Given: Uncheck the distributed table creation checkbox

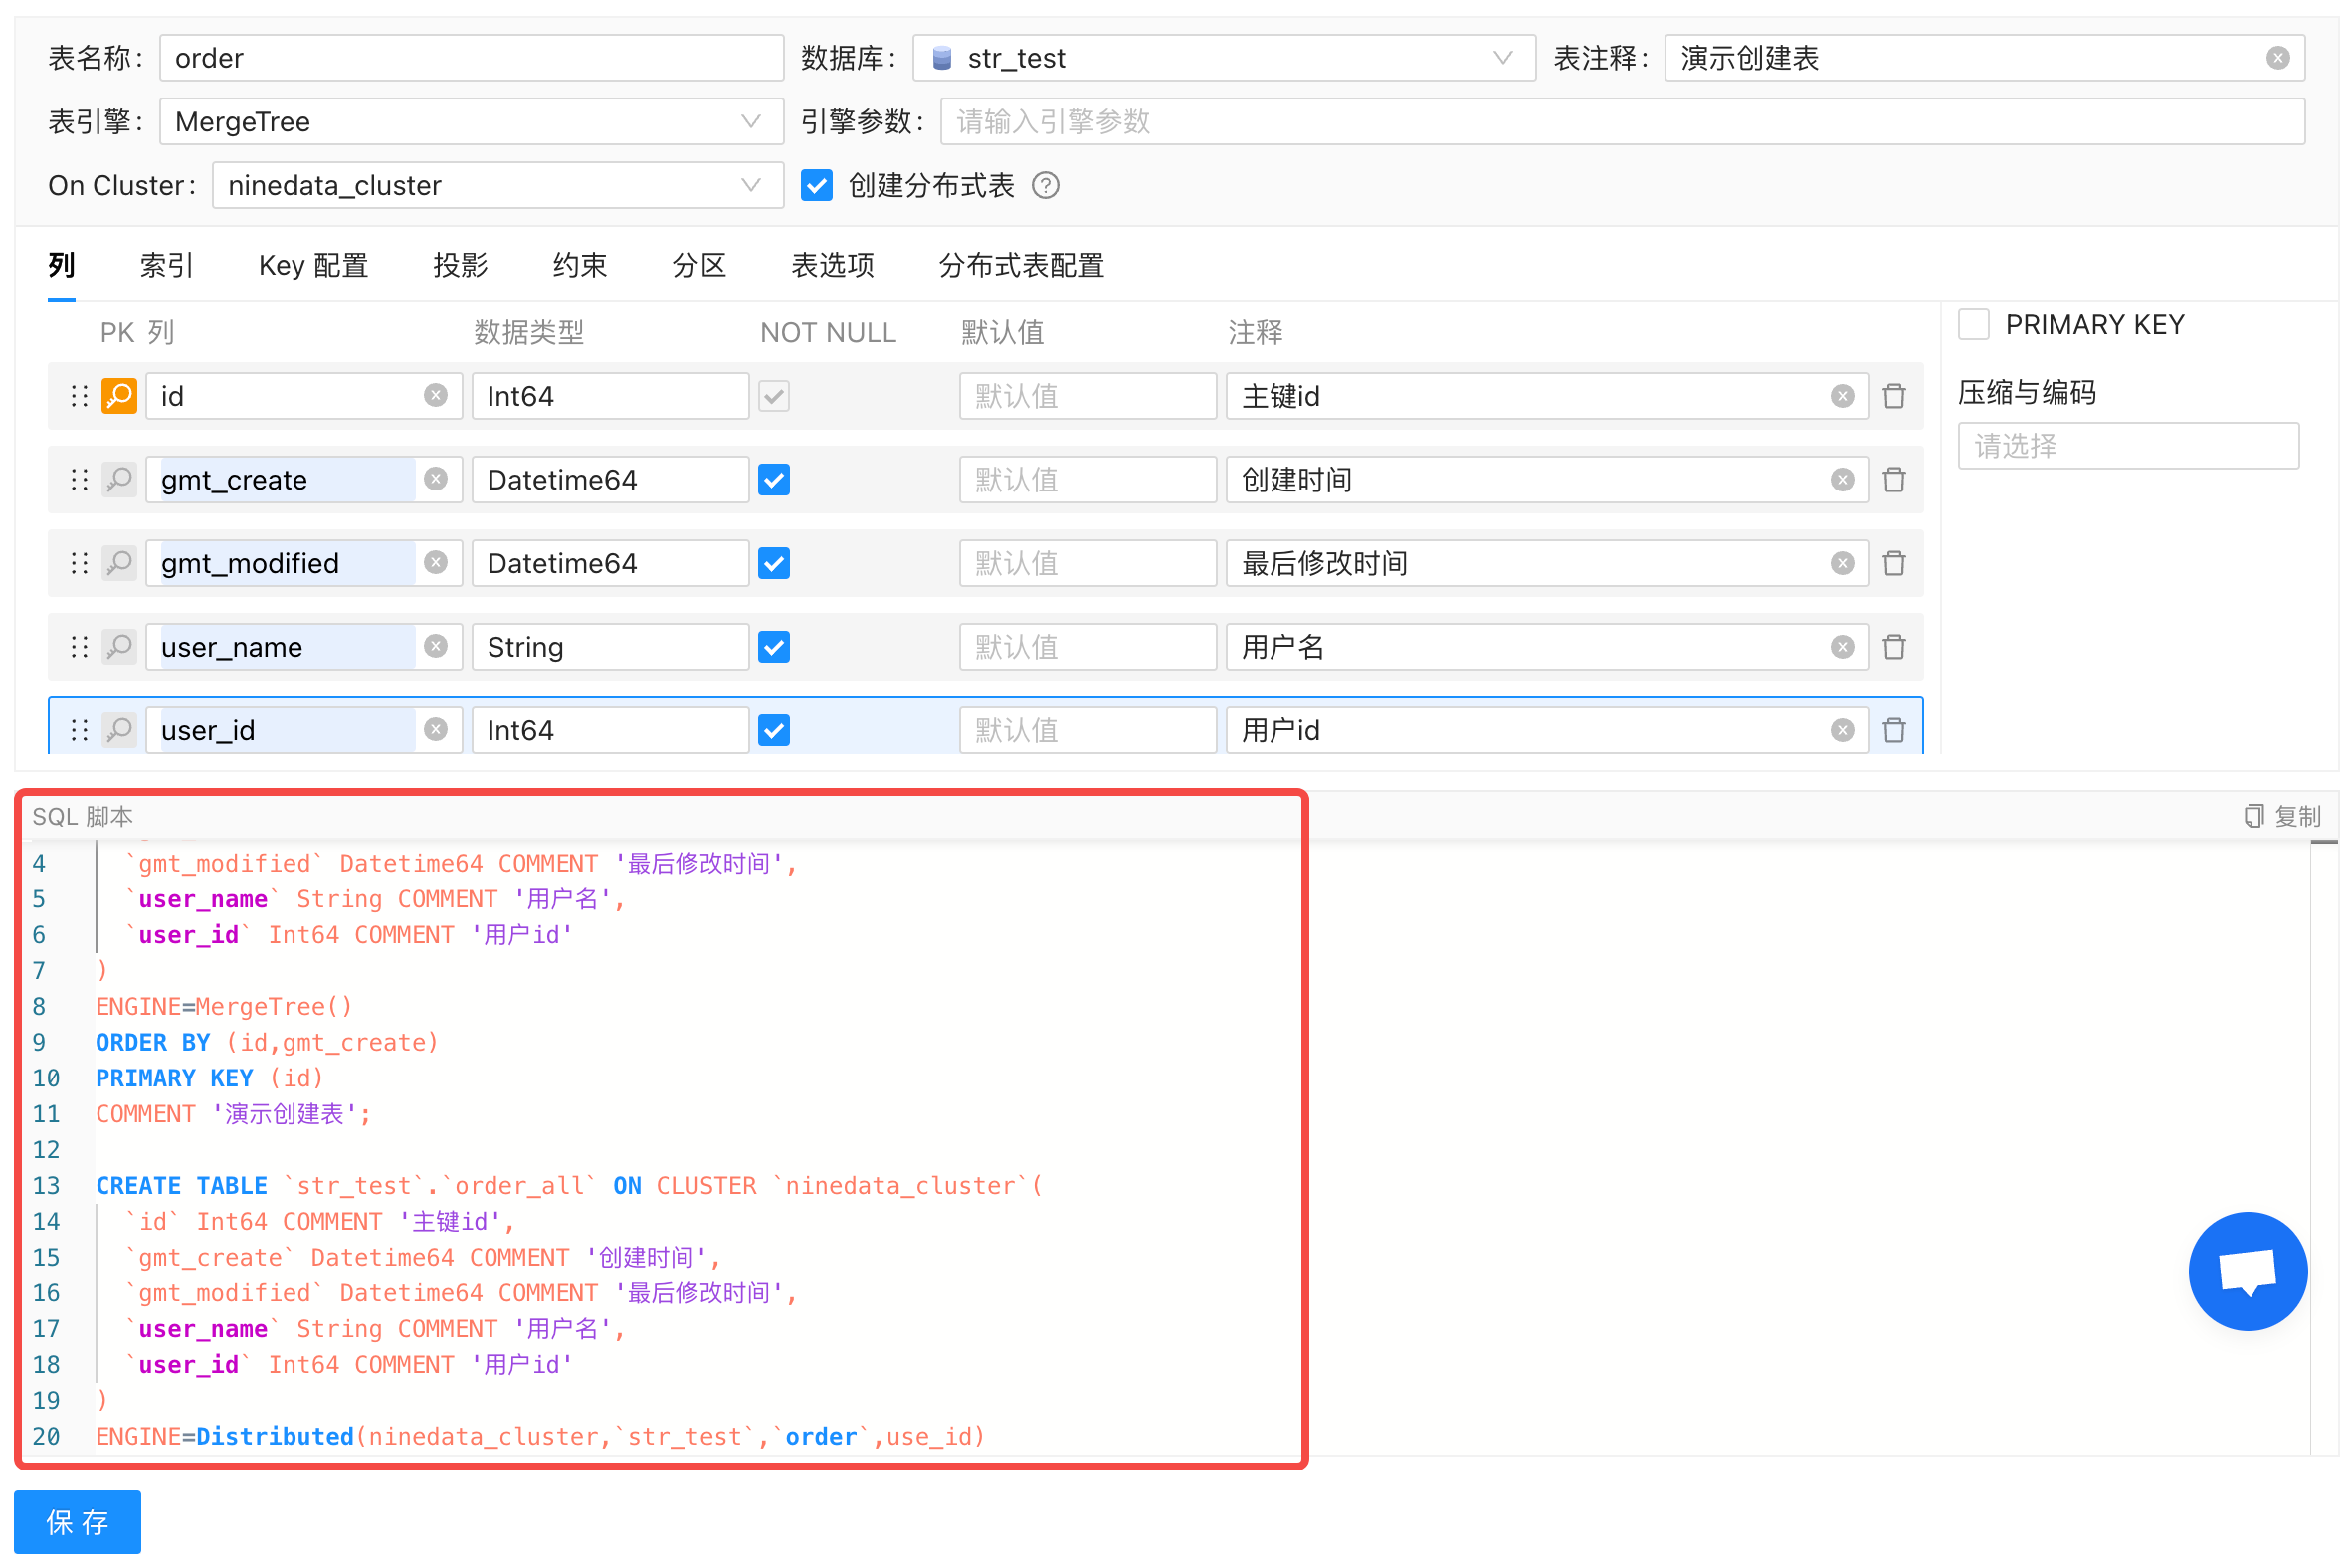Looking at the screenshot, I should [816, 186].
